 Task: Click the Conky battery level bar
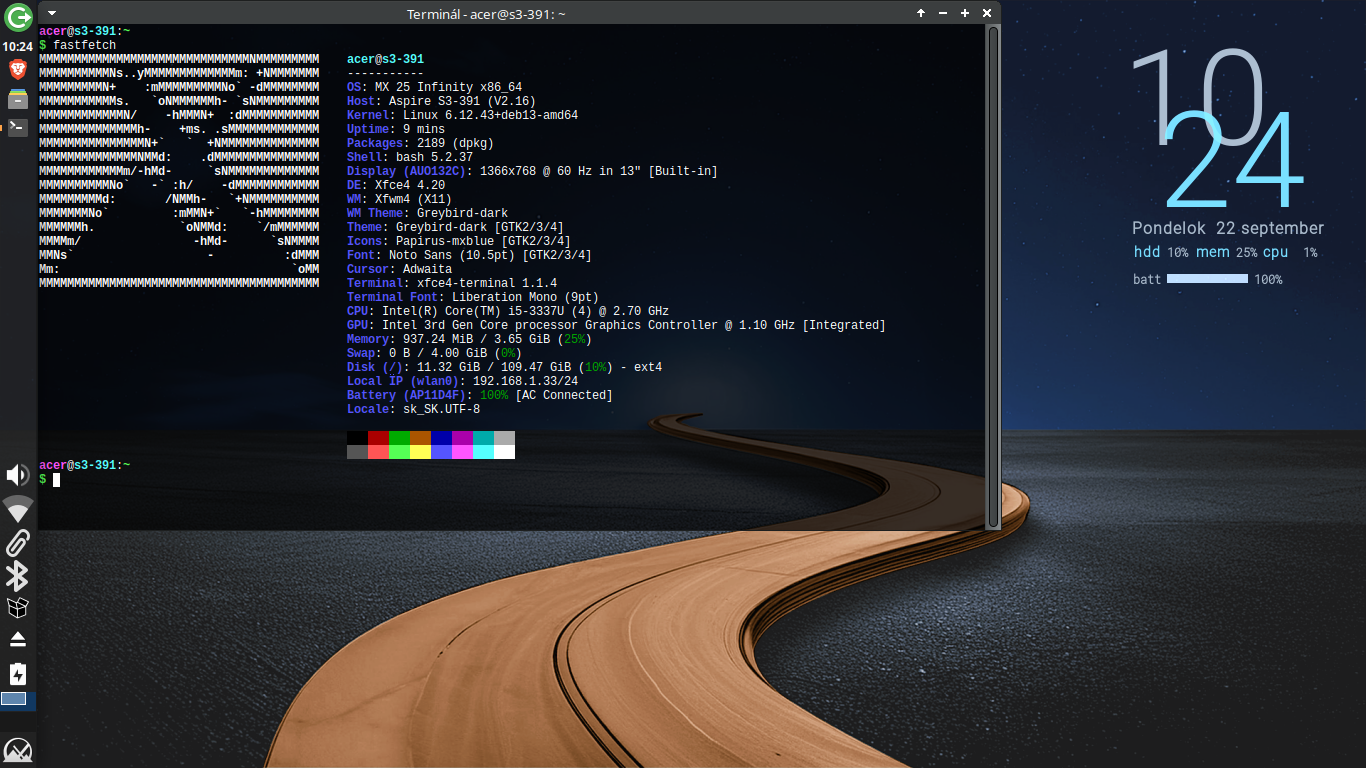(1208, 279)
